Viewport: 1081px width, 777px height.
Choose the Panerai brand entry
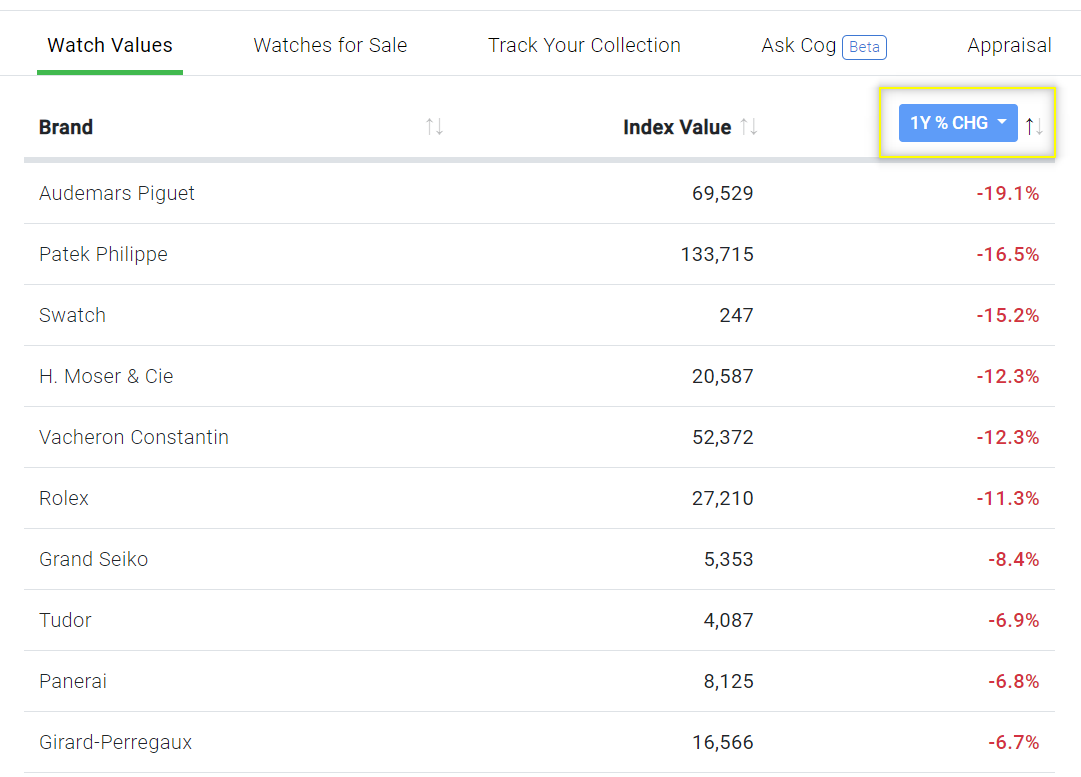click(x=73, y=681)
